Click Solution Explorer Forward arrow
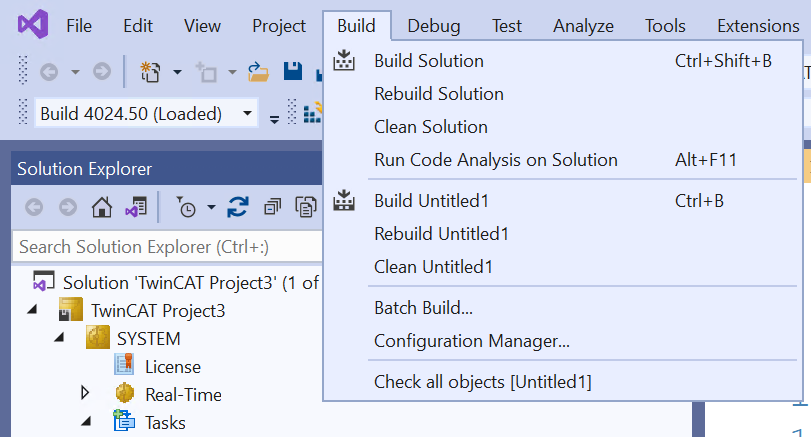This screenshot has height=437, width=811. point(68,207)
